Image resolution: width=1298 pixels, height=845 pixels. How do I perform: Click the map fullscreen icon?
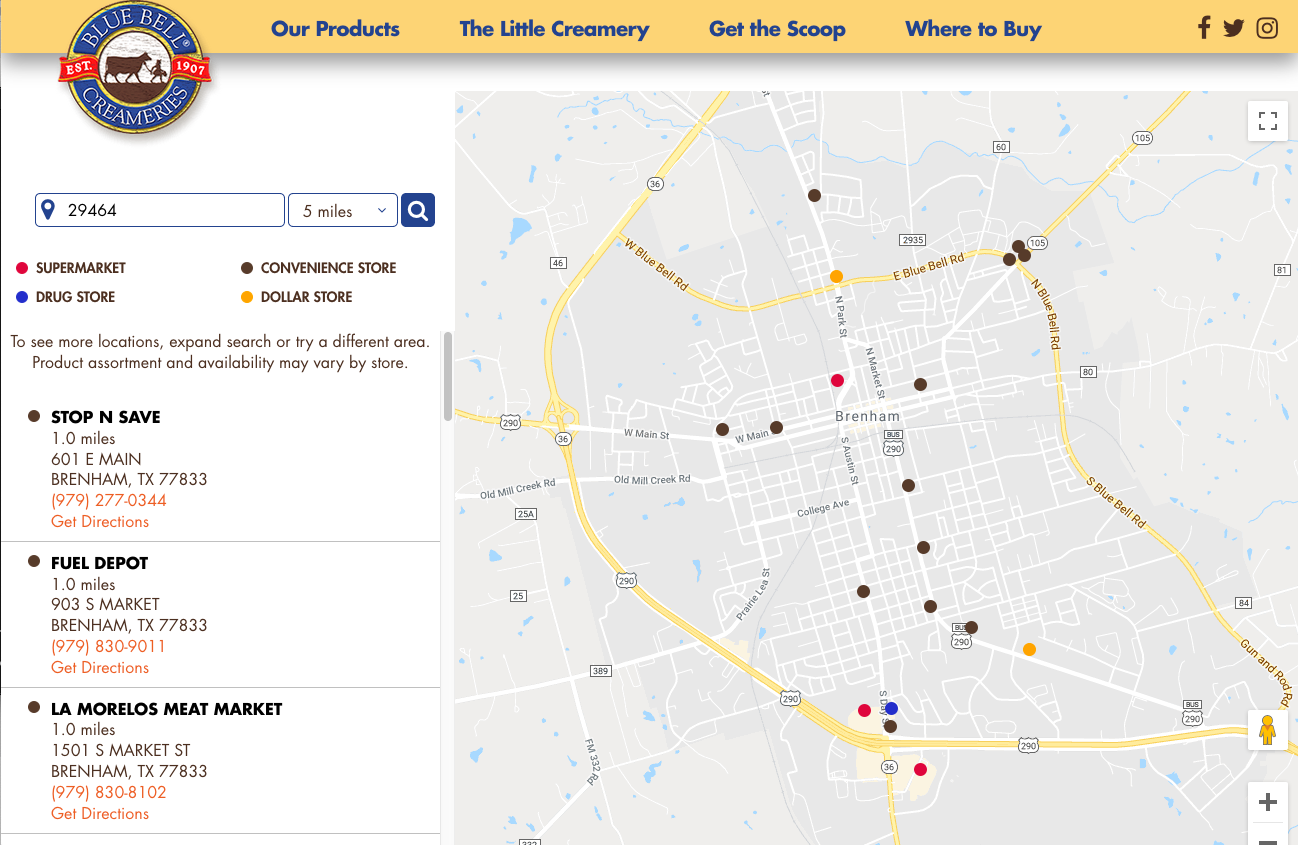pyautogui.click(x=1267, y=120)
